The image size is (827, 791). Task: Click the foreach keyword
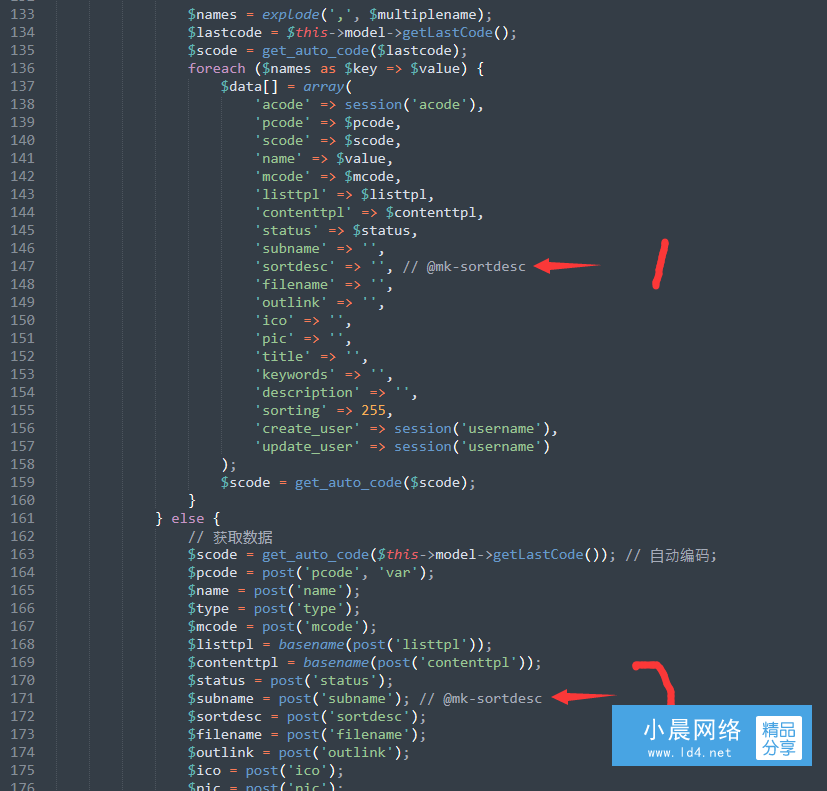(x=216, y=69)
